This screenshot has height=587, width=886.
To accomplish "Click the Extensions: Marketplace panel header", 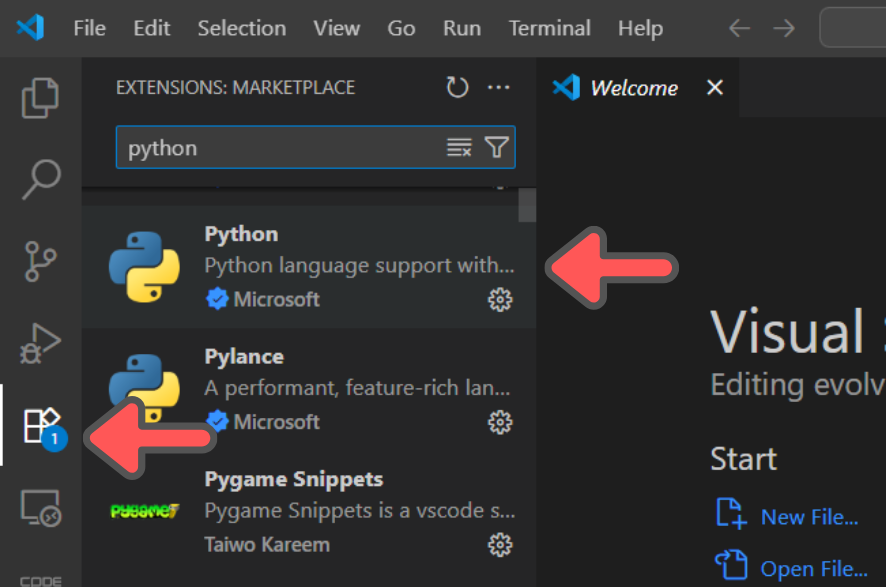I will tap(236, 88).
